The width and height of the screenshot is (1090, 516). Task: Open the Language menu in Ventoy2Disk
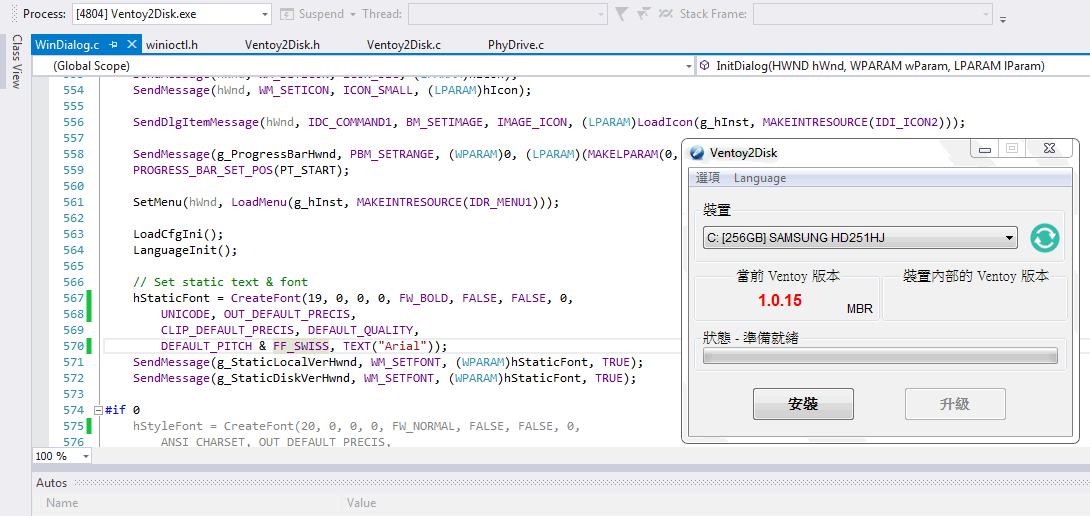(760, 178)
